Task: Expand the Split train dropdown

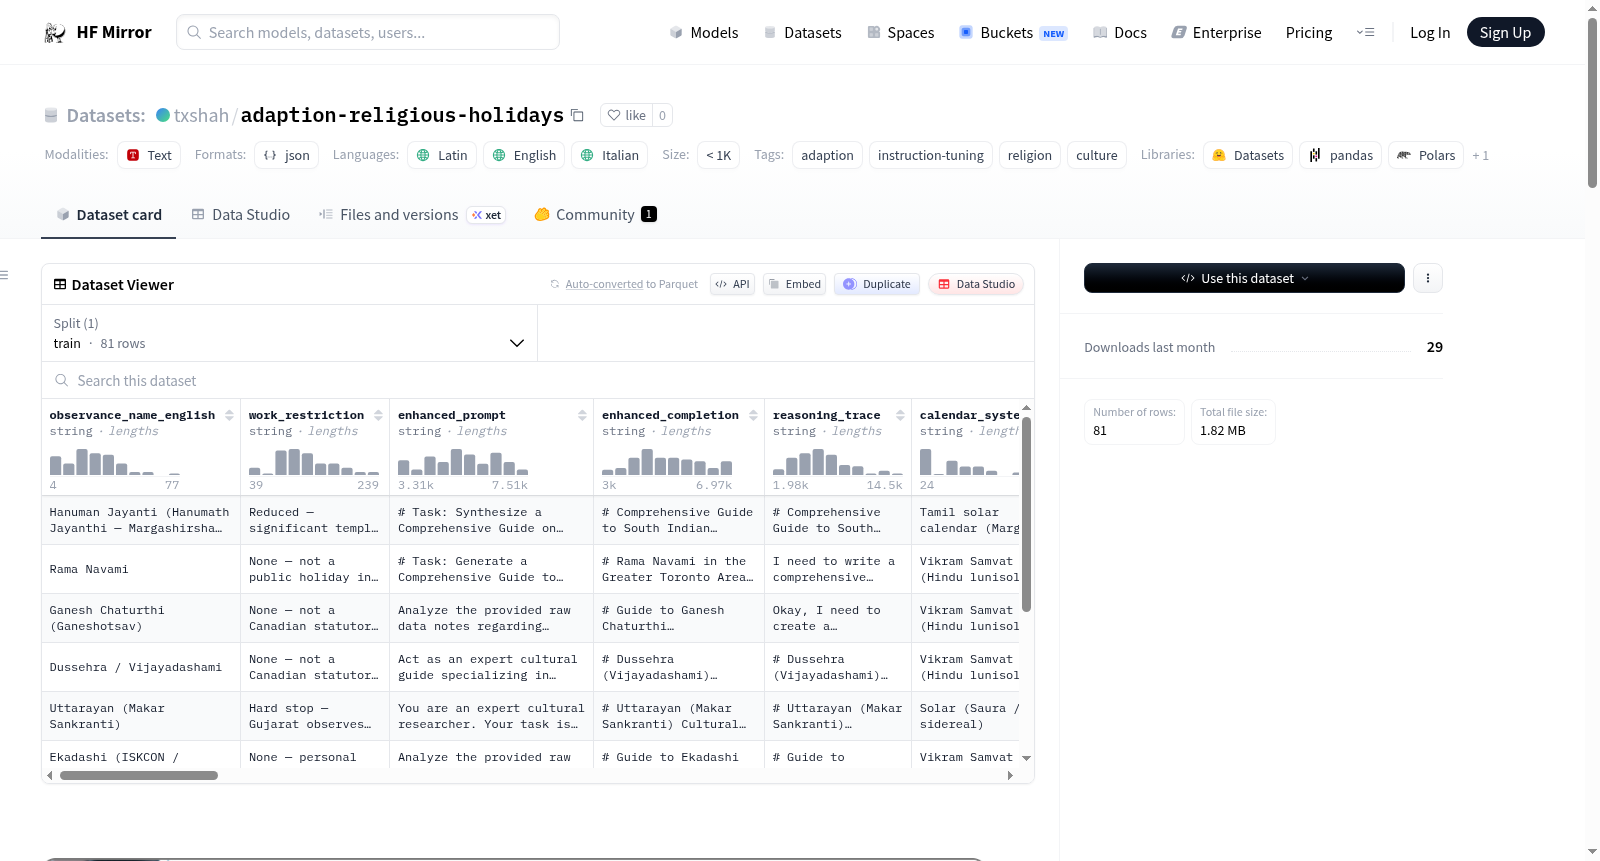Action: [289, 333]
